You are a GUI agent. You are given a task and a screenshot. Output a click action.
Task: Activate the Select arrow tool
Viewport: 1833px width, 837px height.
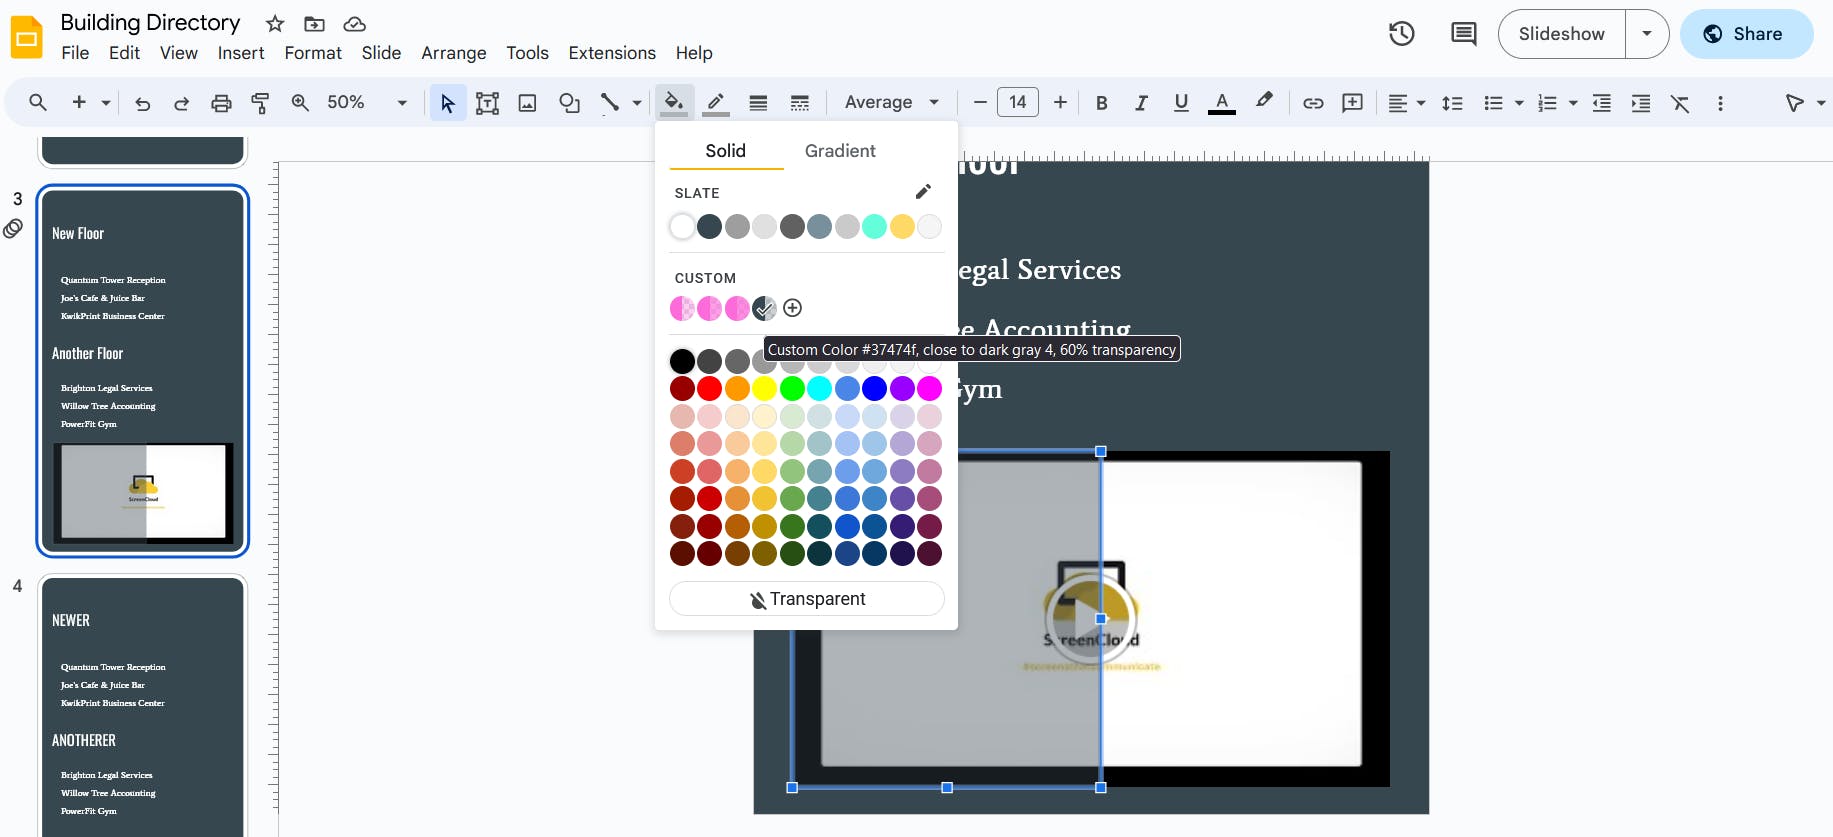point(447,103)
